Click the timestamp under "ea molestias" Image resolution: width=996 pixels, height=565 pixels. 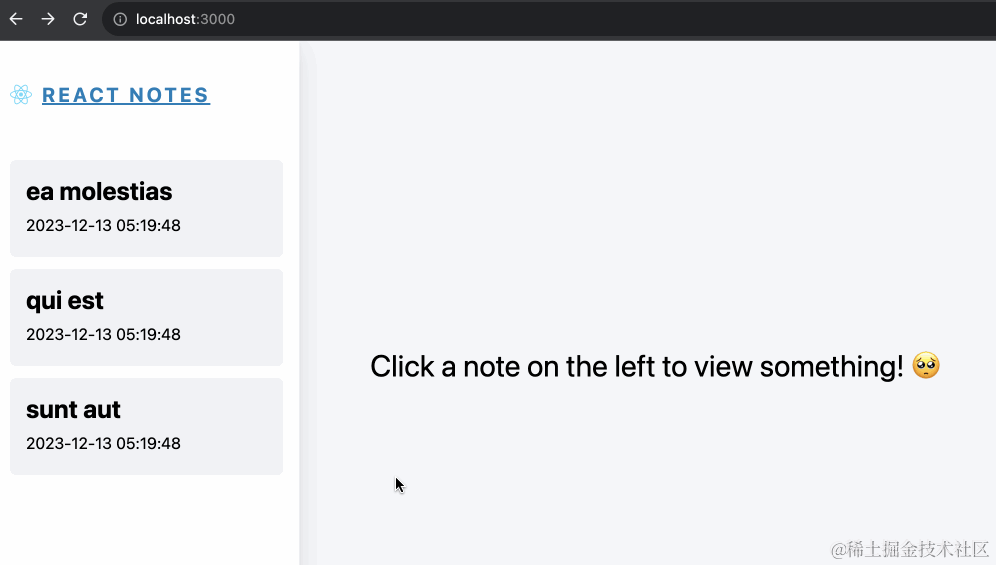(x=103, y=226)
